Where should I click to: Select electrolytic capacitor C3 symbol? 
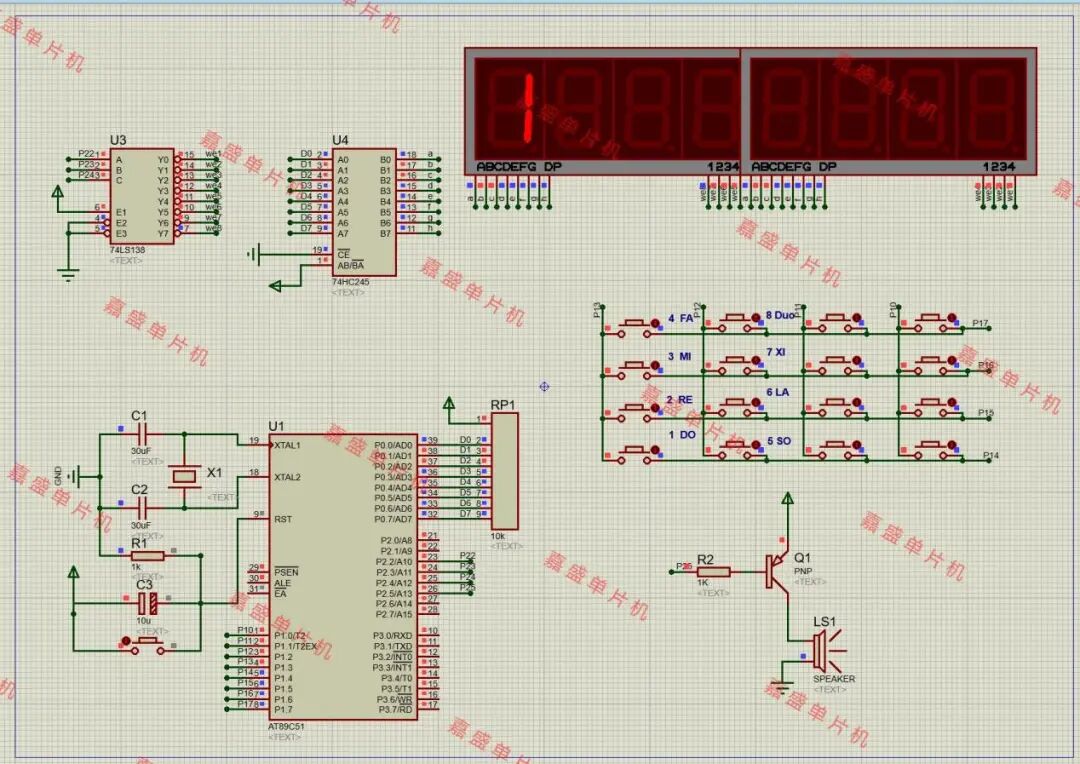pos(147,603)
